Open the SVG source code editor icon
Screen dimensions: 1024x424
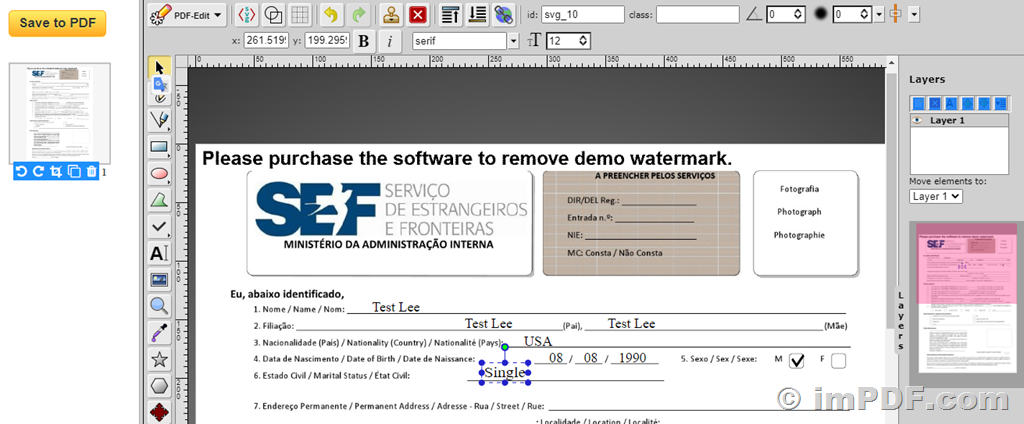tap(246, 14)
